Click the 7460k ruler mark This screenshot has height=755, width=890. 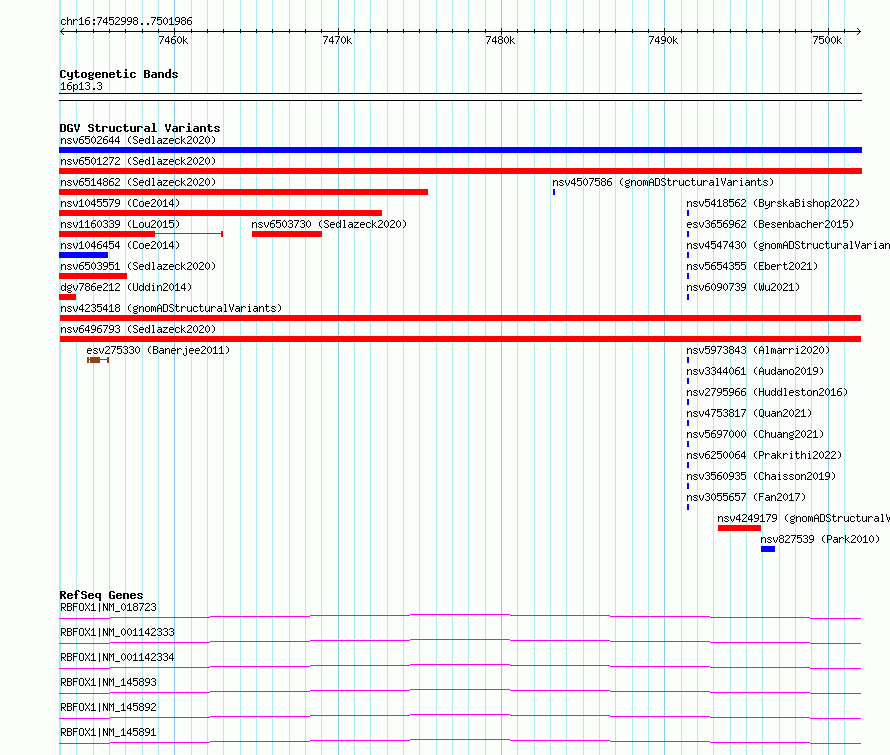[174, 40]
